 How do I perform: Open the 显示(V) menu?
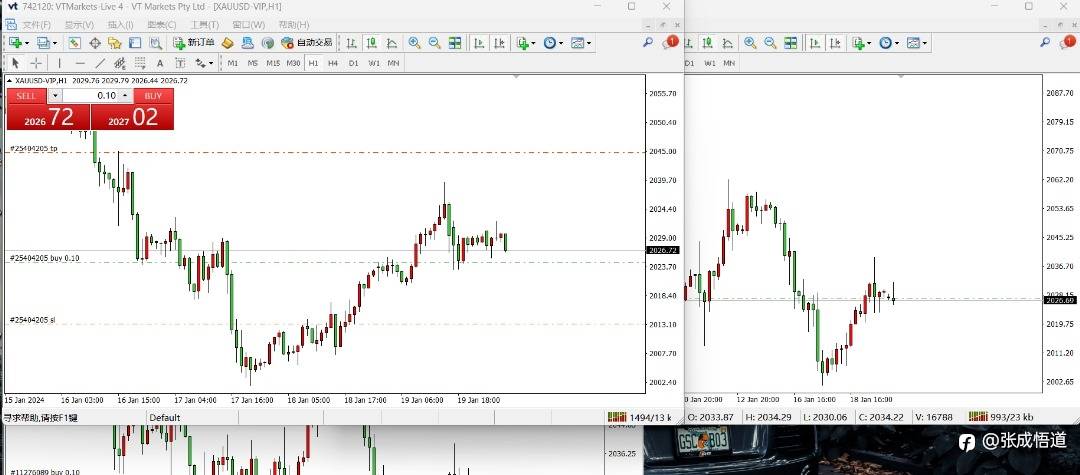coord(79,25)
